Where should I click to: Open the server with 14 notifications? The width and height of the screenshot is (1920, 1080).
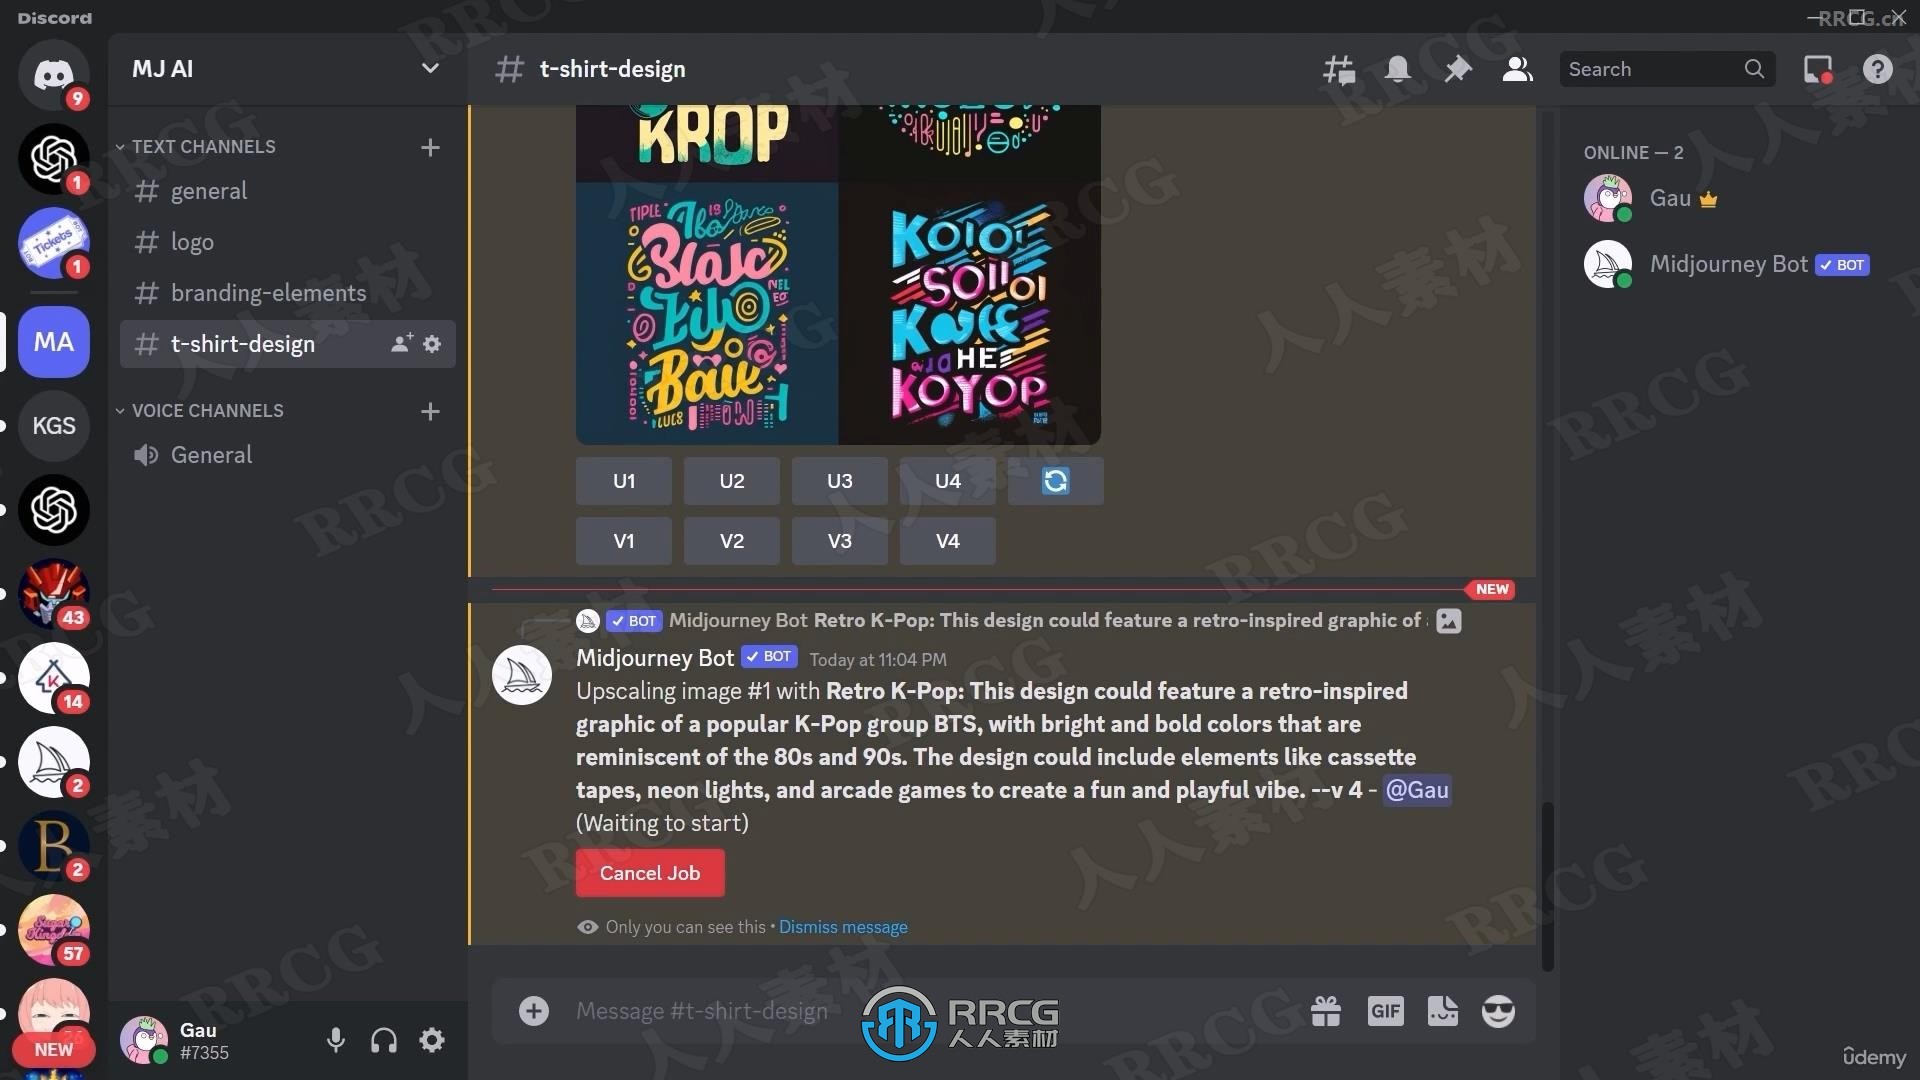[x=54, y=678]
